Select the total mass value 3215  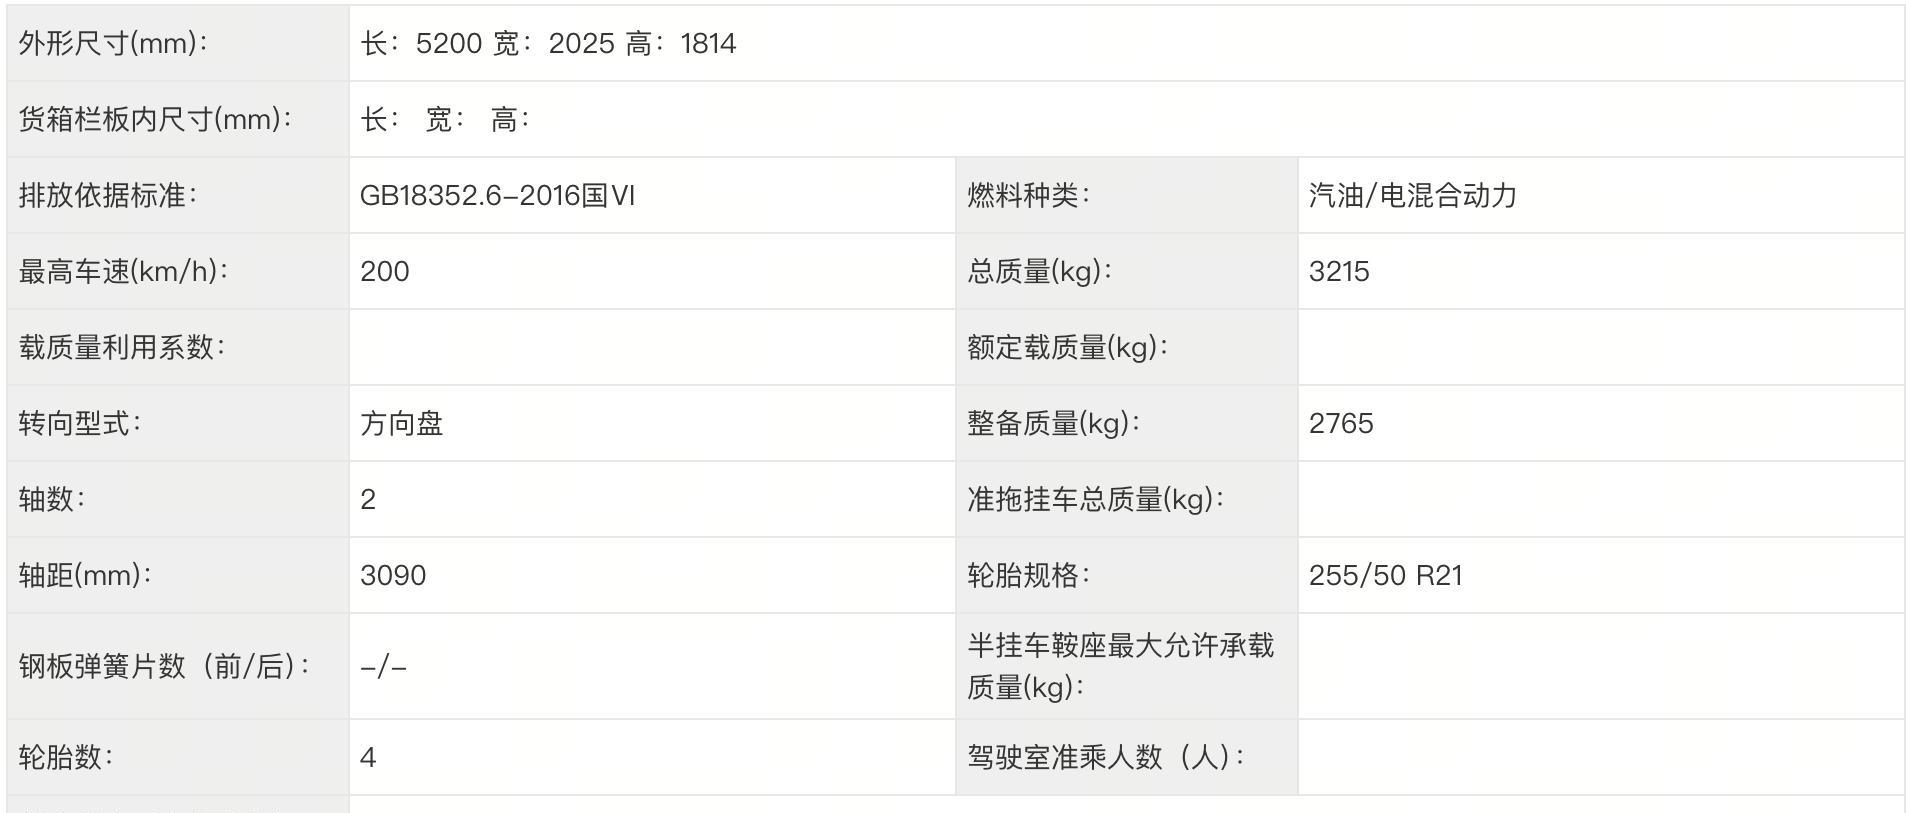point(1339,272)
